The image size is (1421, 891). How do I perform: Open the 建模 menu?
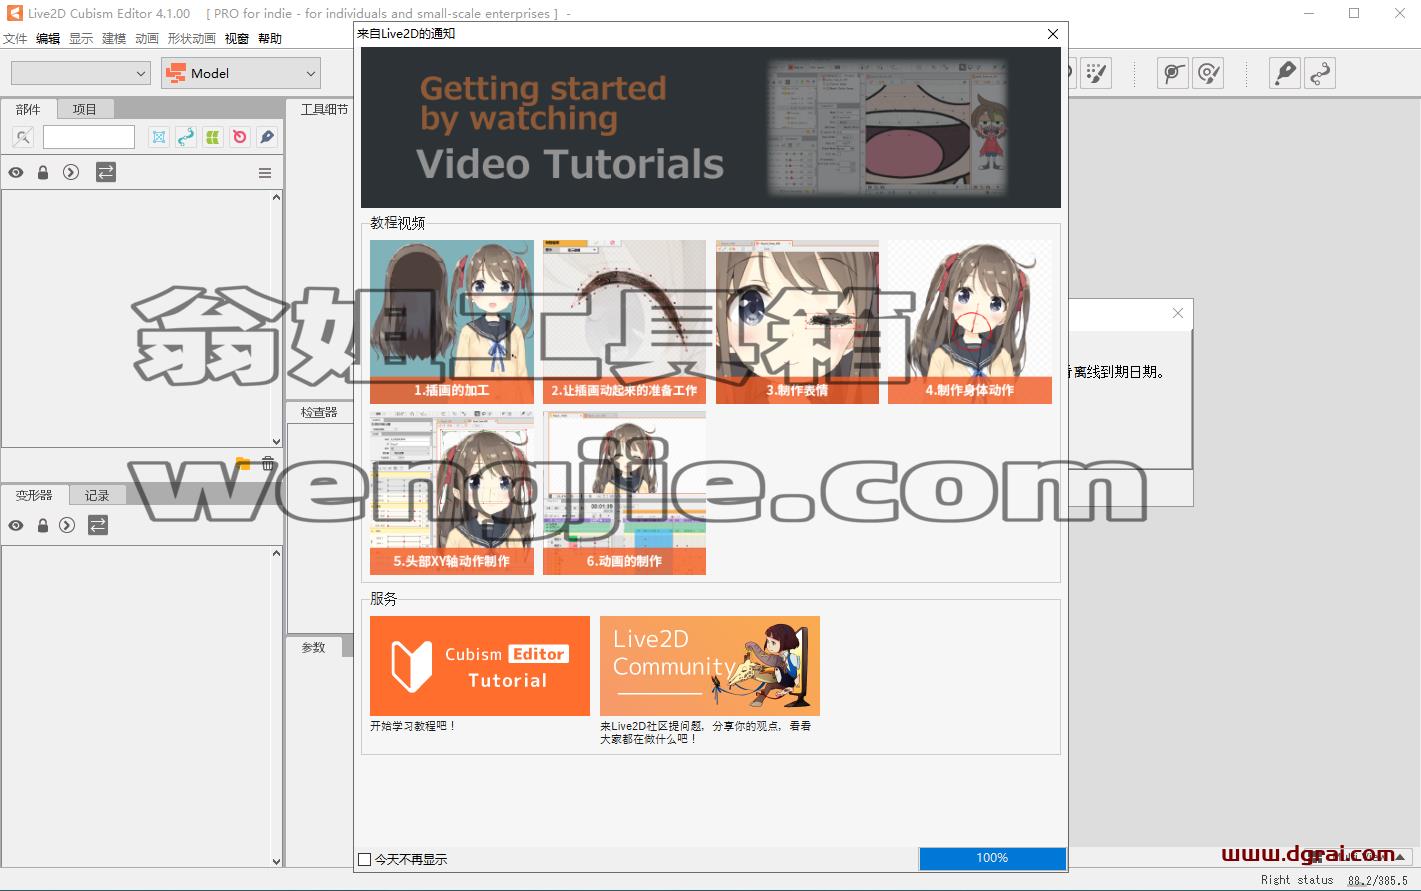click(x=114, y=39)
